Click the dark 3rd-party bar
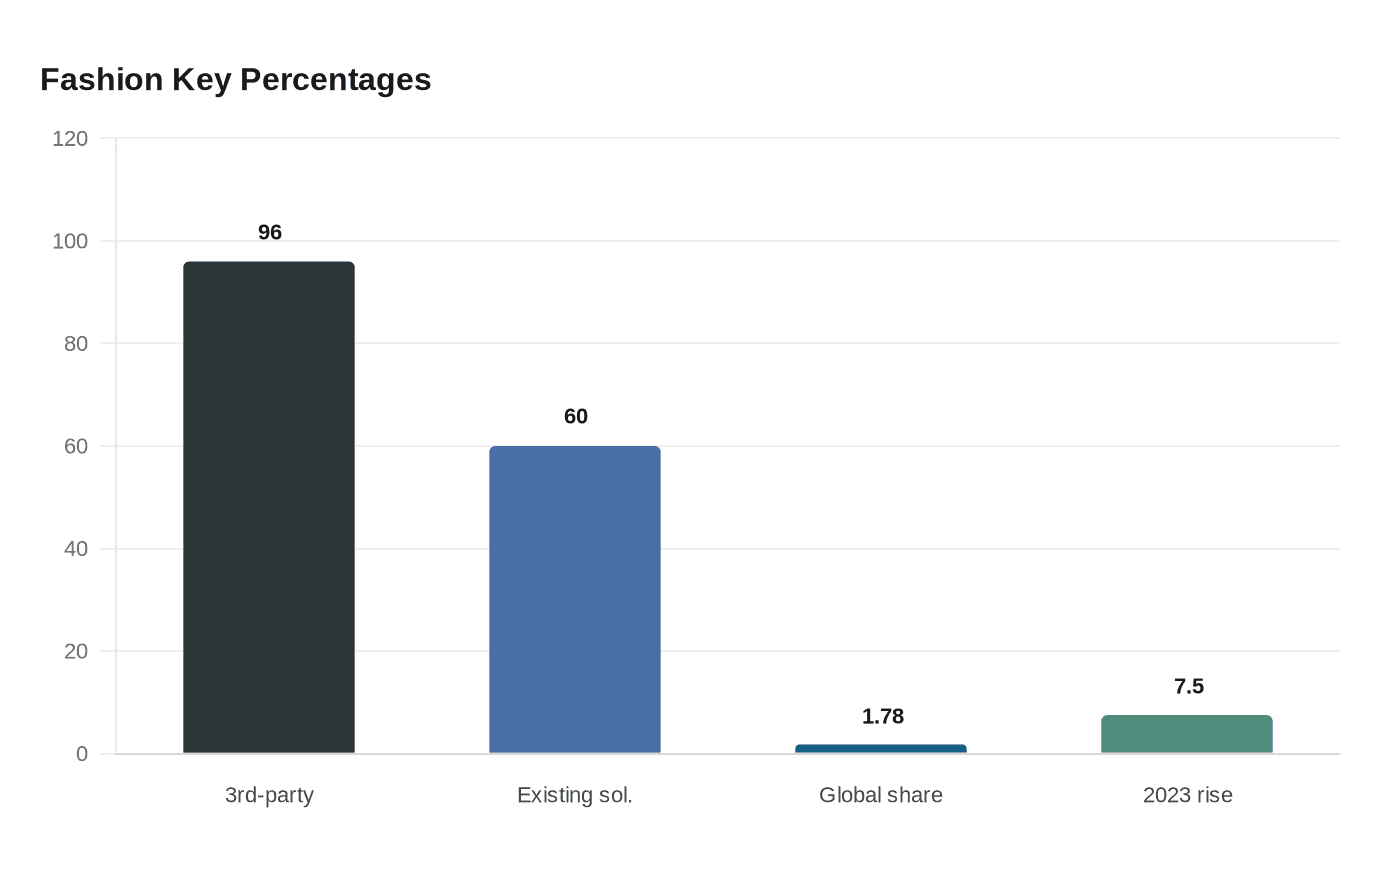 tap(269, 507)
